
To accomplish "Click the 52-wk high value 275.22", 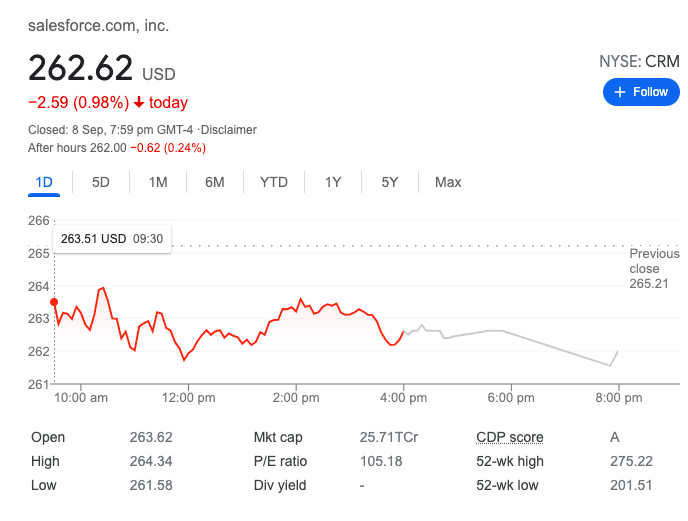I will point(631,461).
